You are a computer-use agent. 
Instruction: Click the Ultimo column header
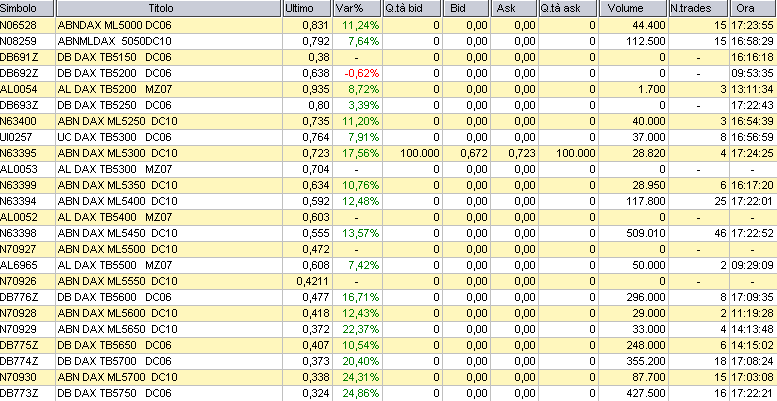pyautogui.click(x=307, y=8)
